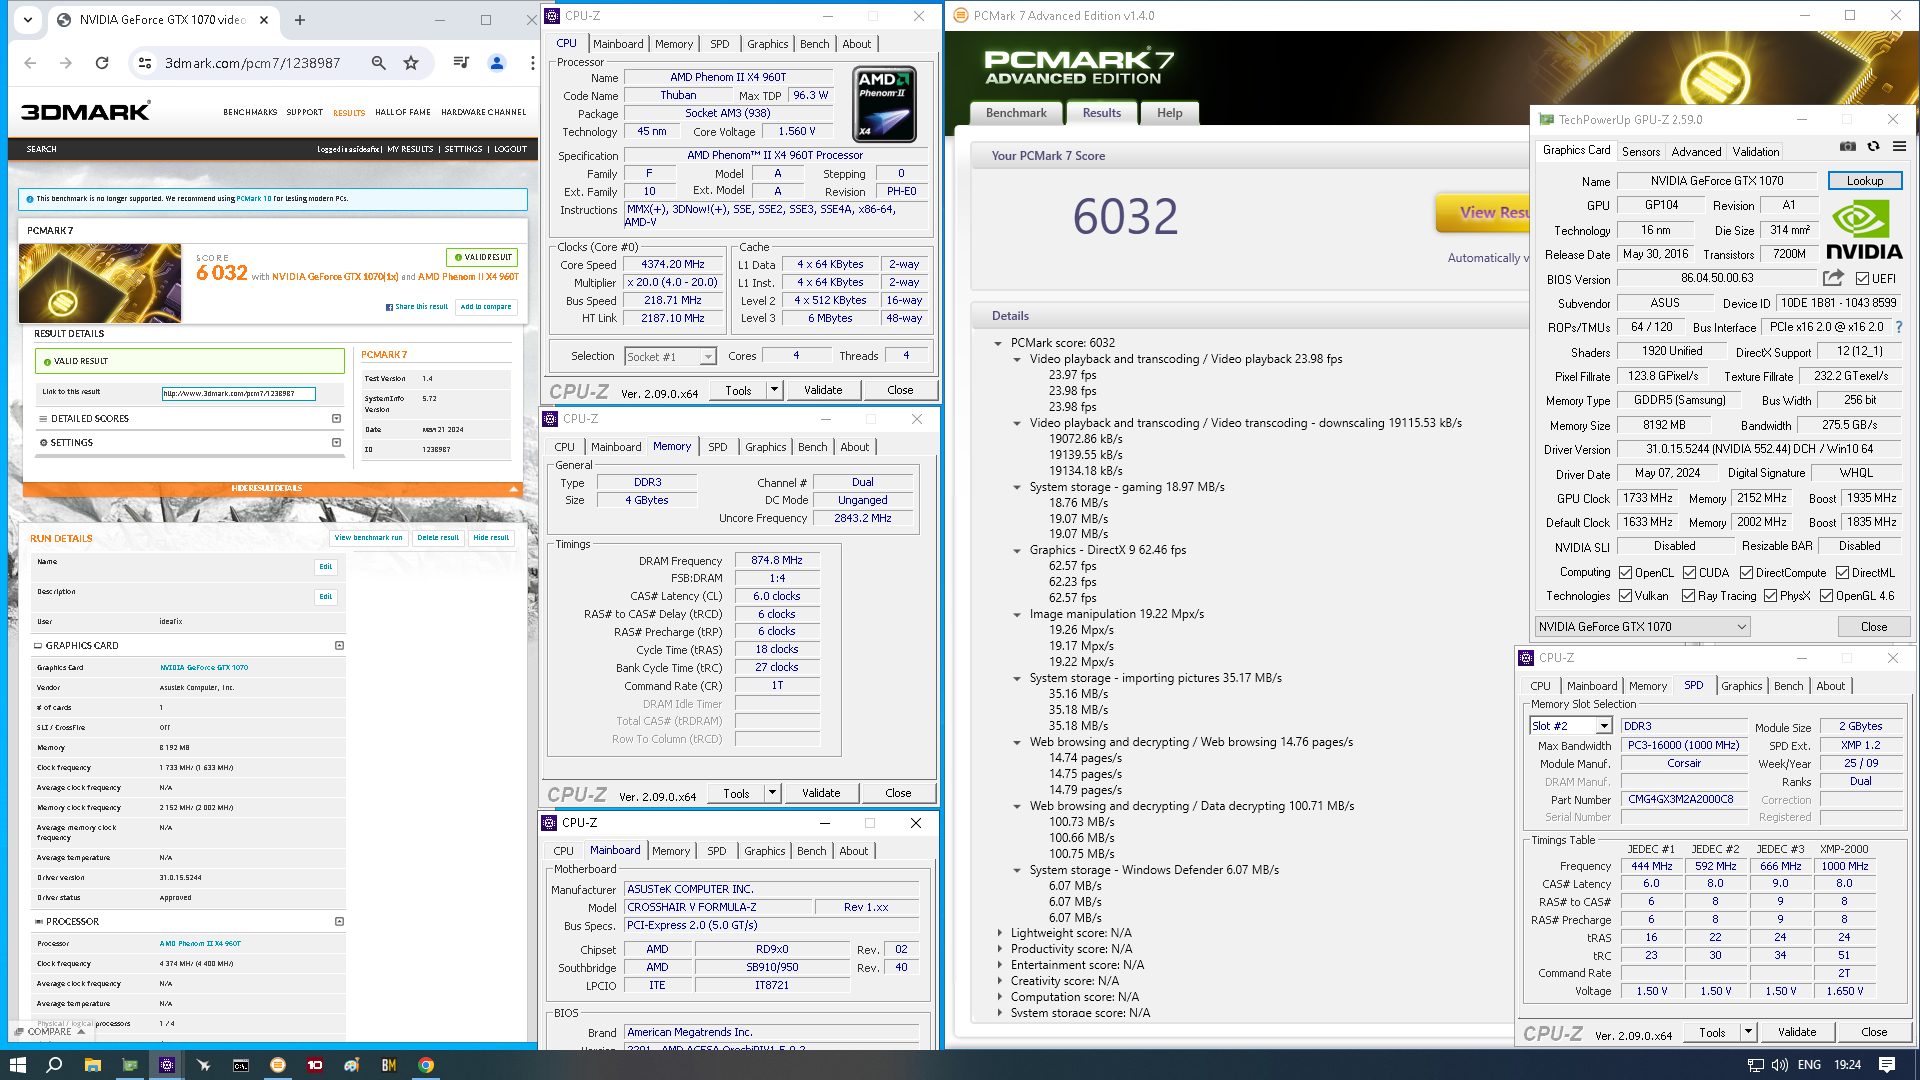Click the result link URL field
This screenshot has height=1080, width=1920.
pyautogui.click(x=239, y=394)
